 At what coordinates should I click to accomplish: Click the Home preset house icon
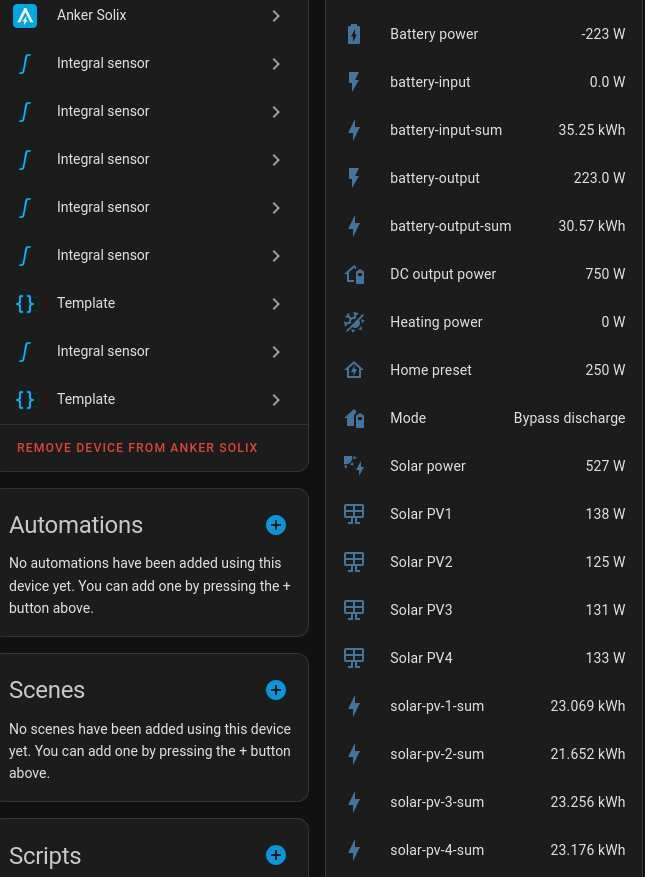(354, 370)
